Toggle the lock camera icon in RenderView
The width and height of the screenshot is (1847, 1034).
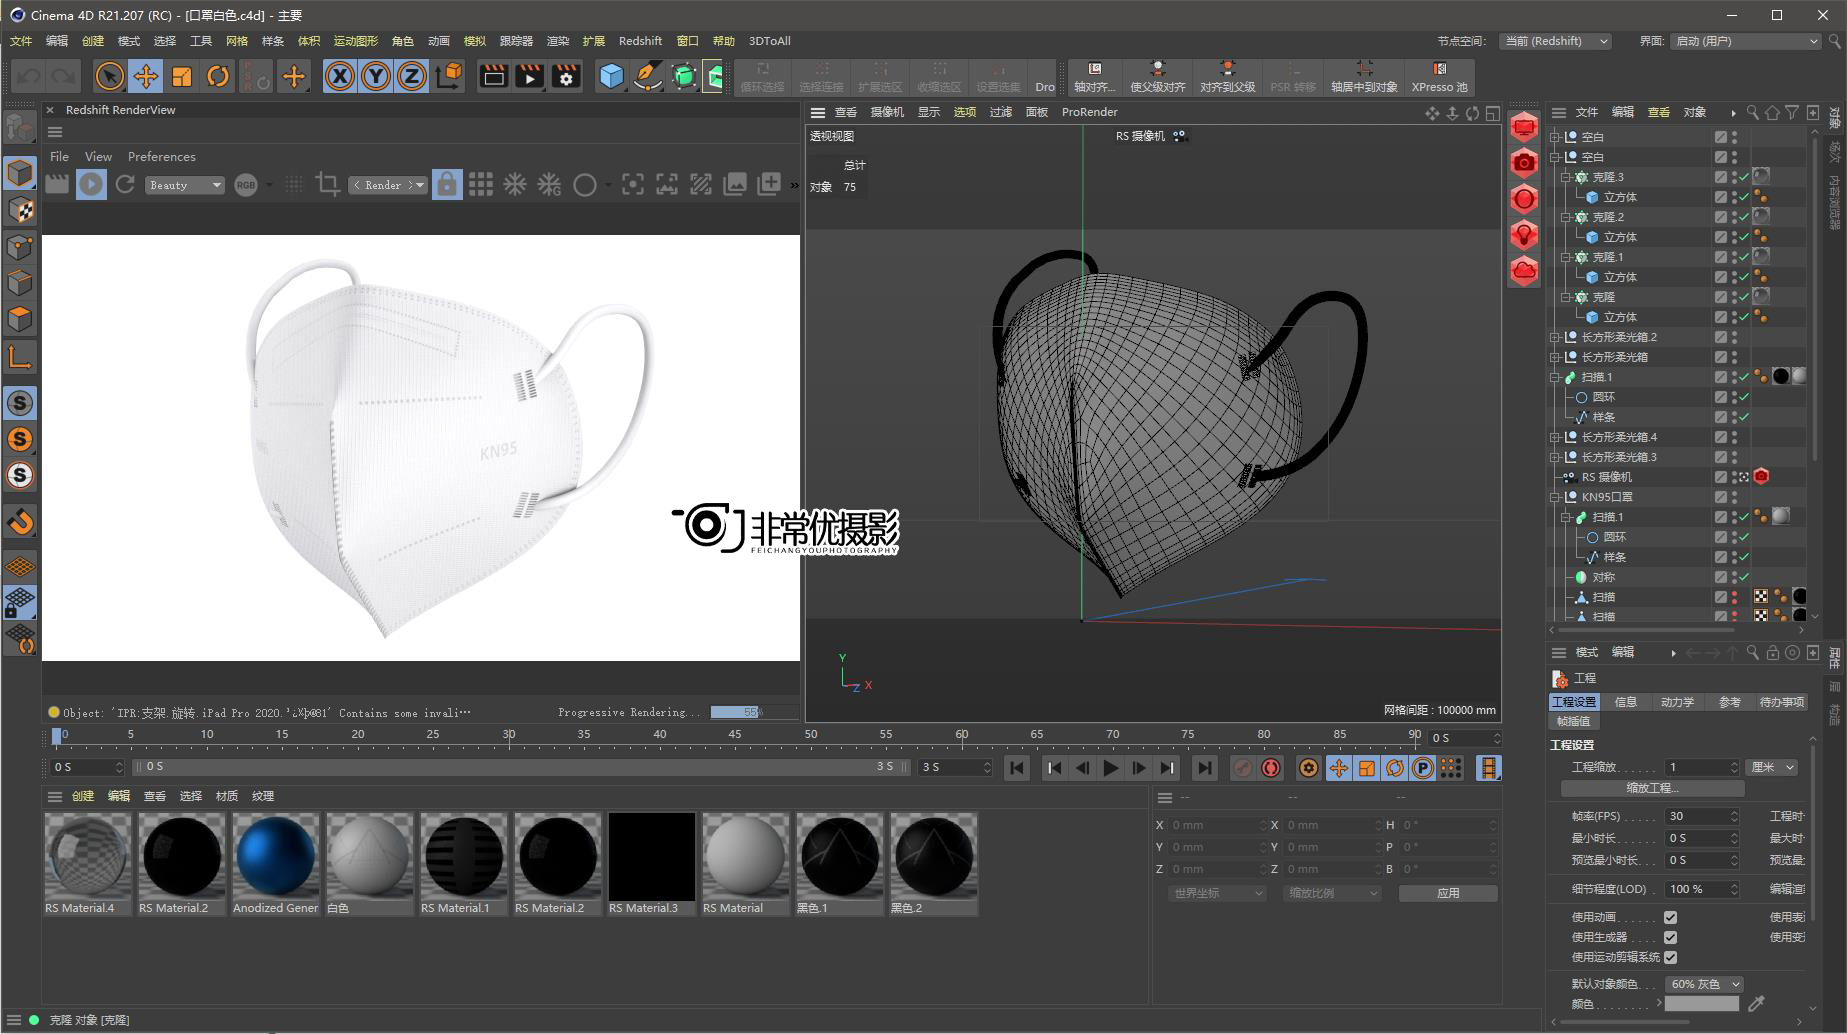[447, 184]
